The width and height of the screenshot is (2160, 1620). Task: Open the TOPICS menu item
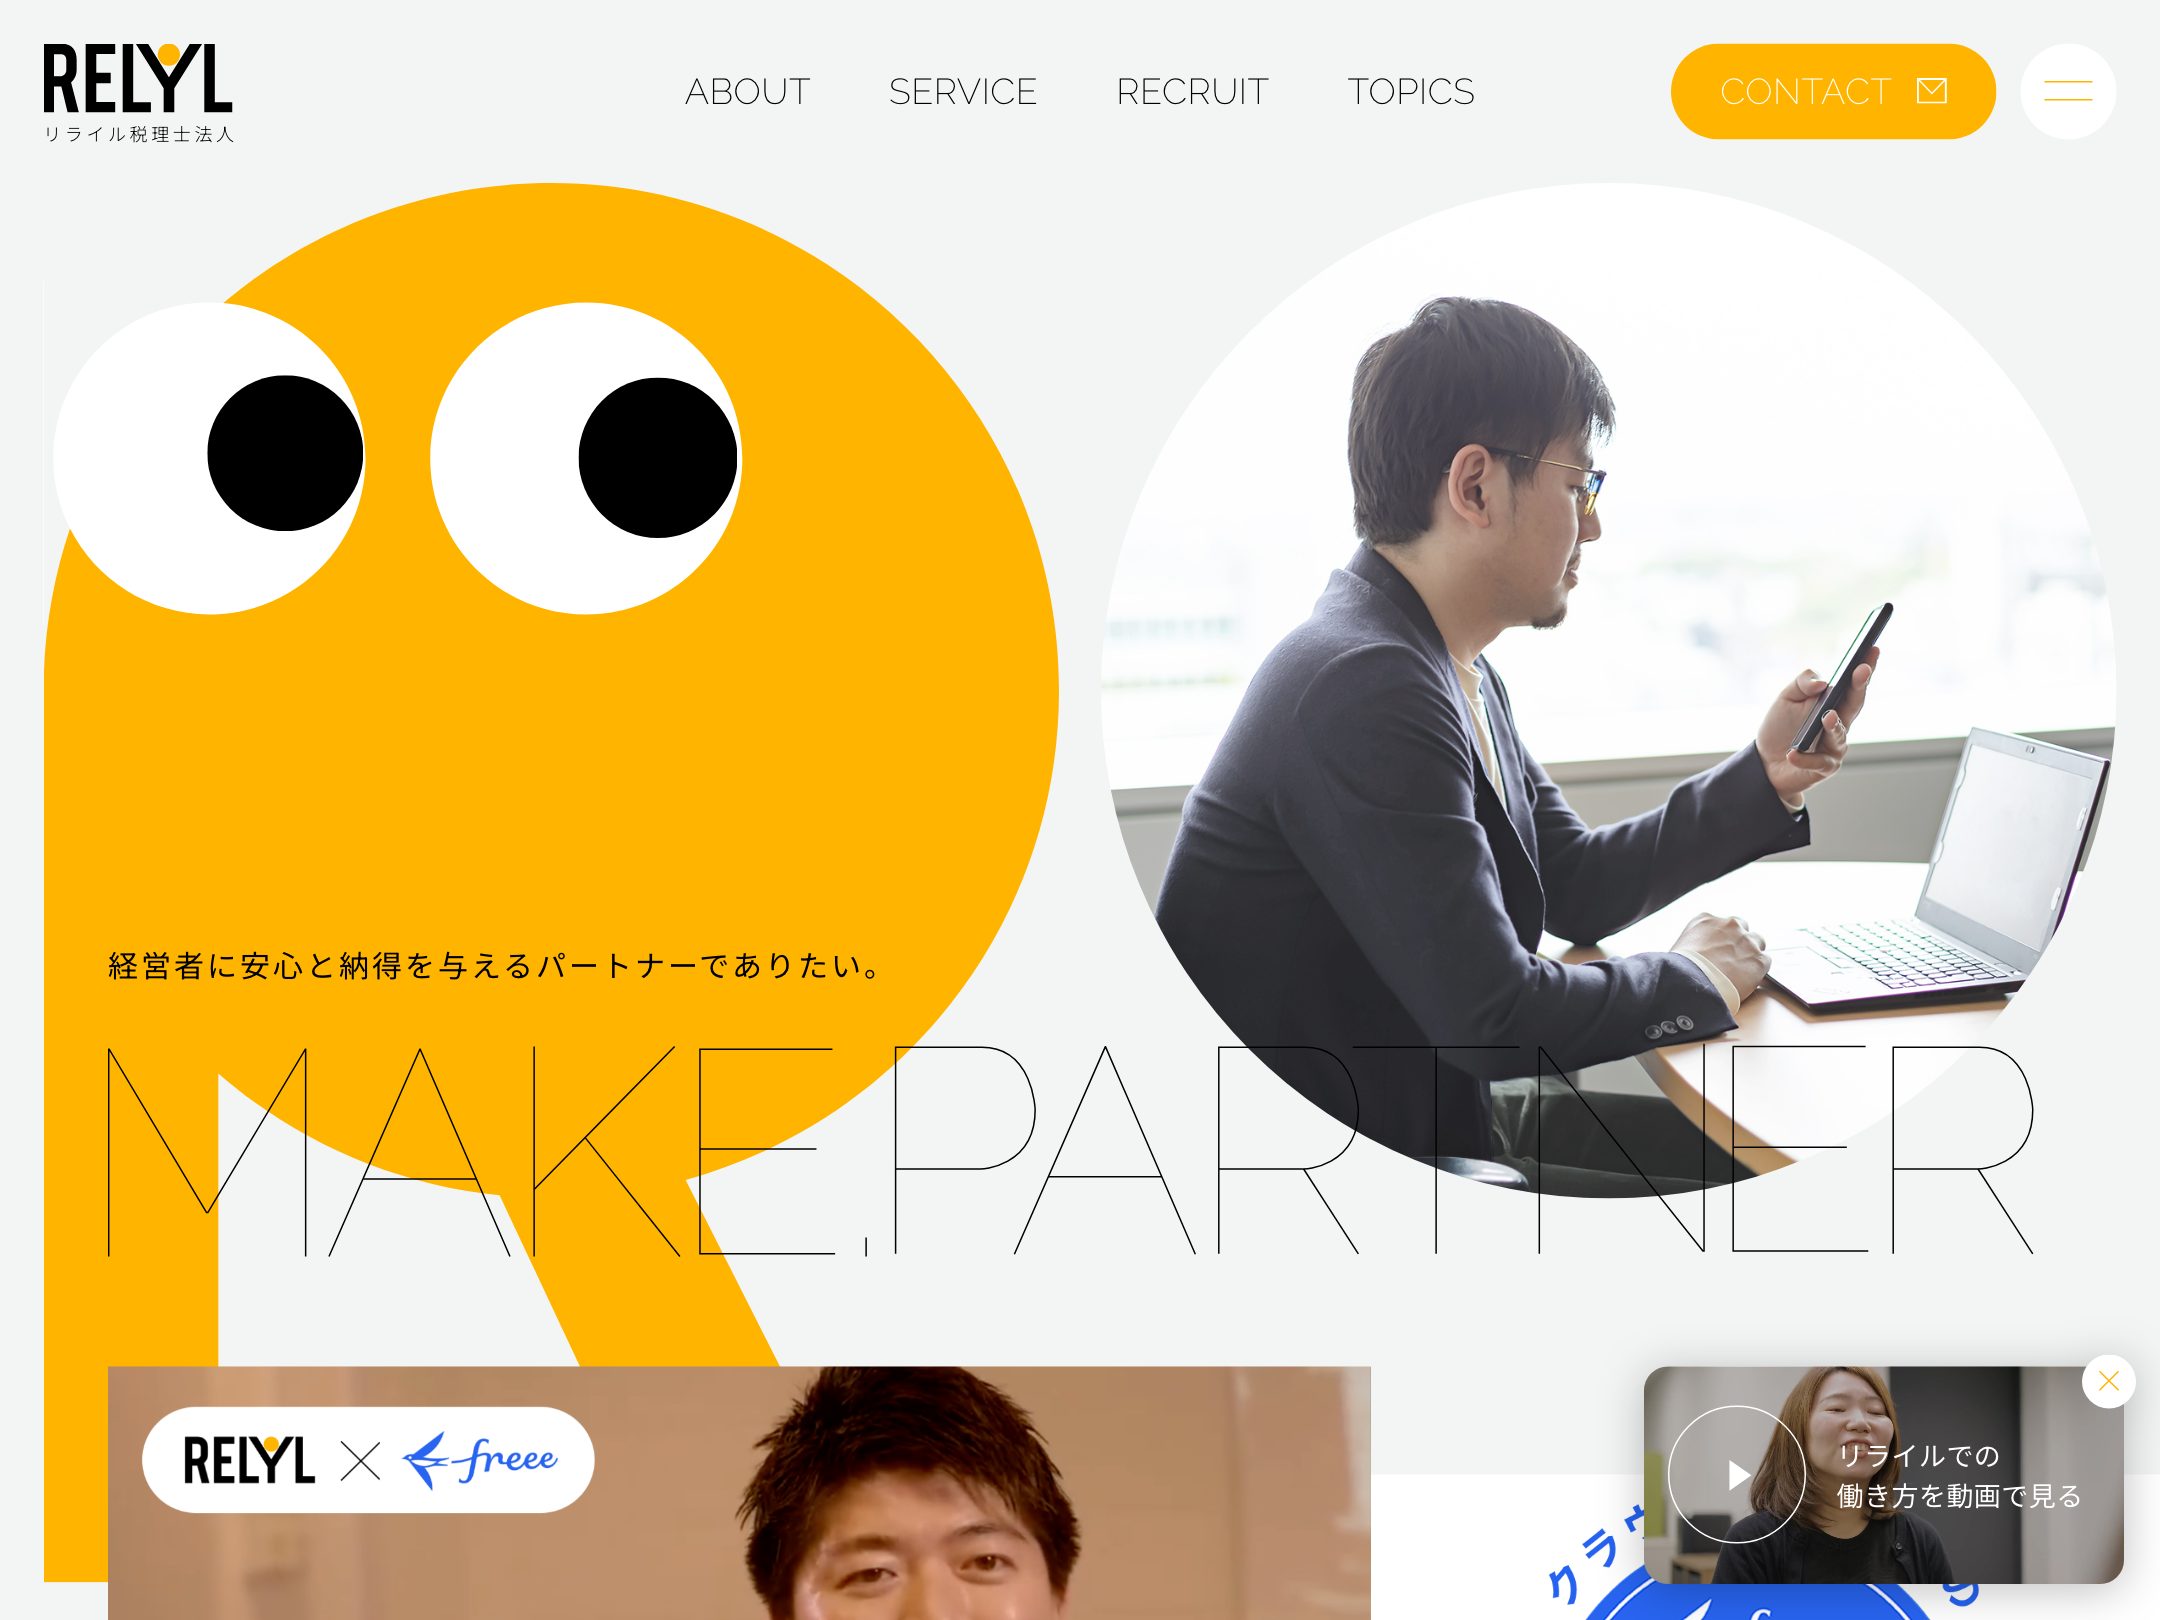(1410, 92)
